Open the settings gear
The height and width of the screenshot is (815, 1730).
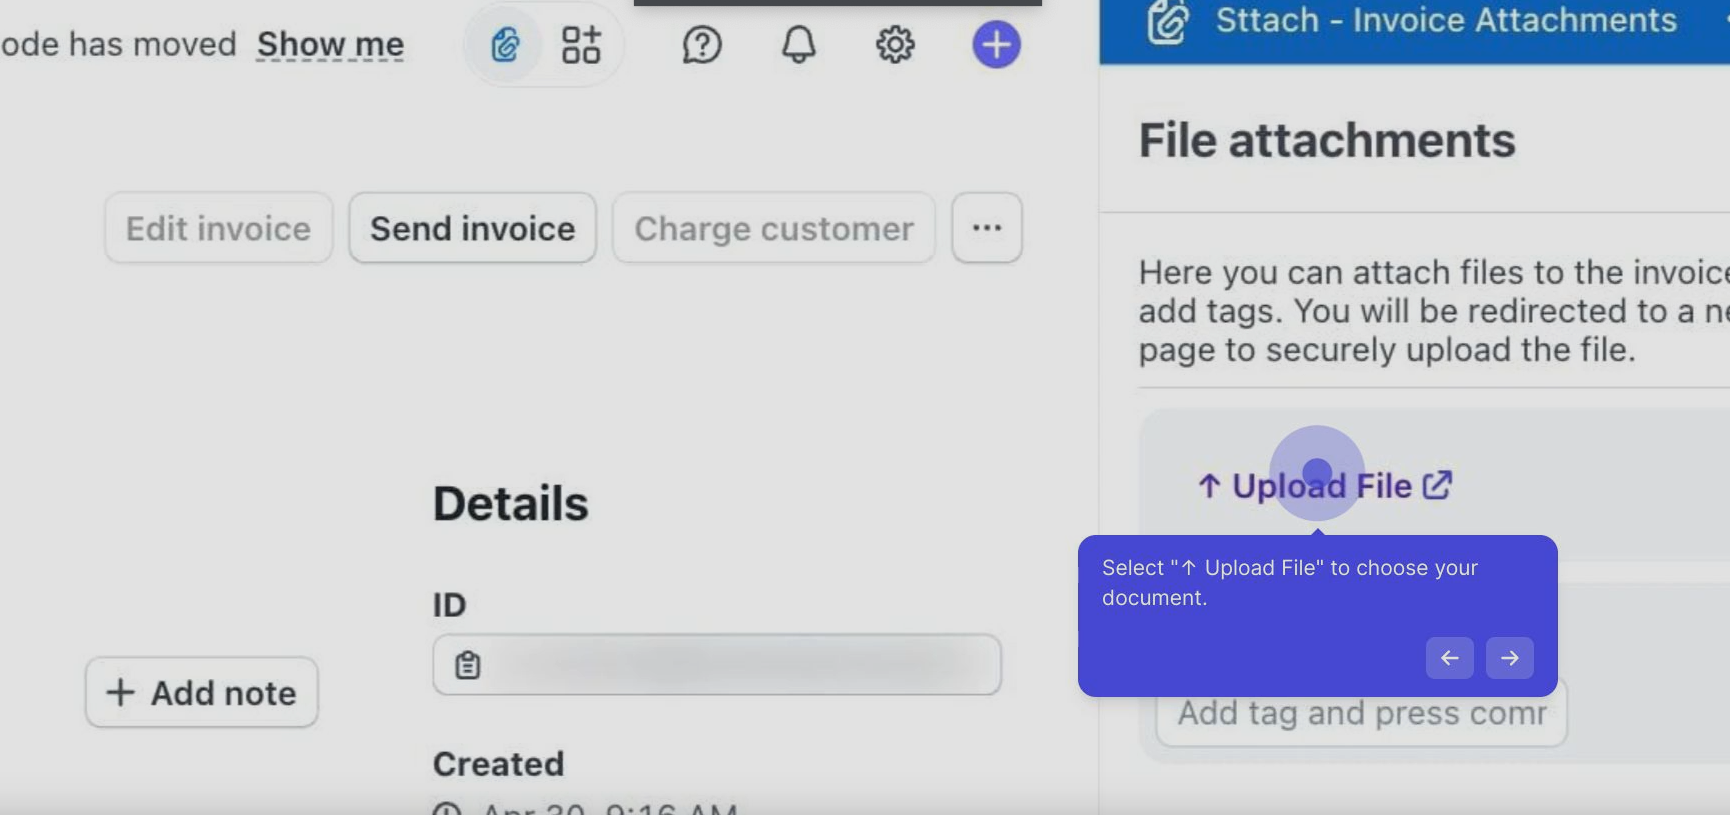(895, 45)
